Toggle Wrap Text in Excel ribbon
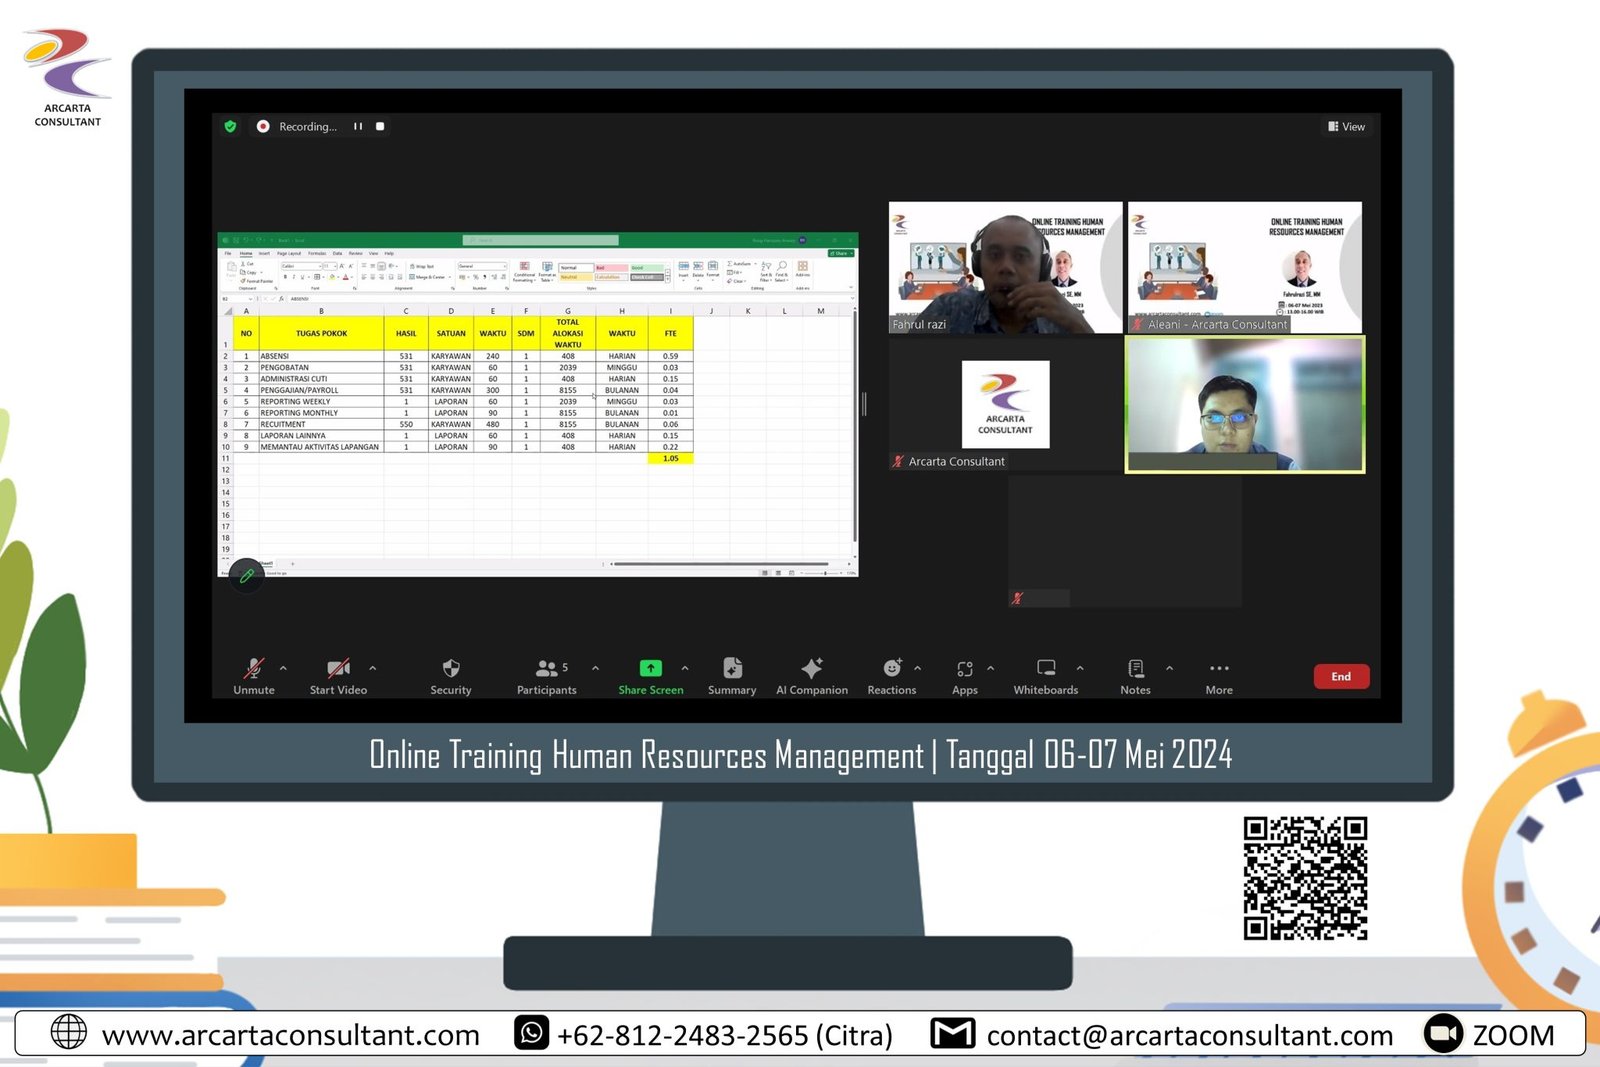The height and width of the screenshot is (1067, 1600). (422, 266)
